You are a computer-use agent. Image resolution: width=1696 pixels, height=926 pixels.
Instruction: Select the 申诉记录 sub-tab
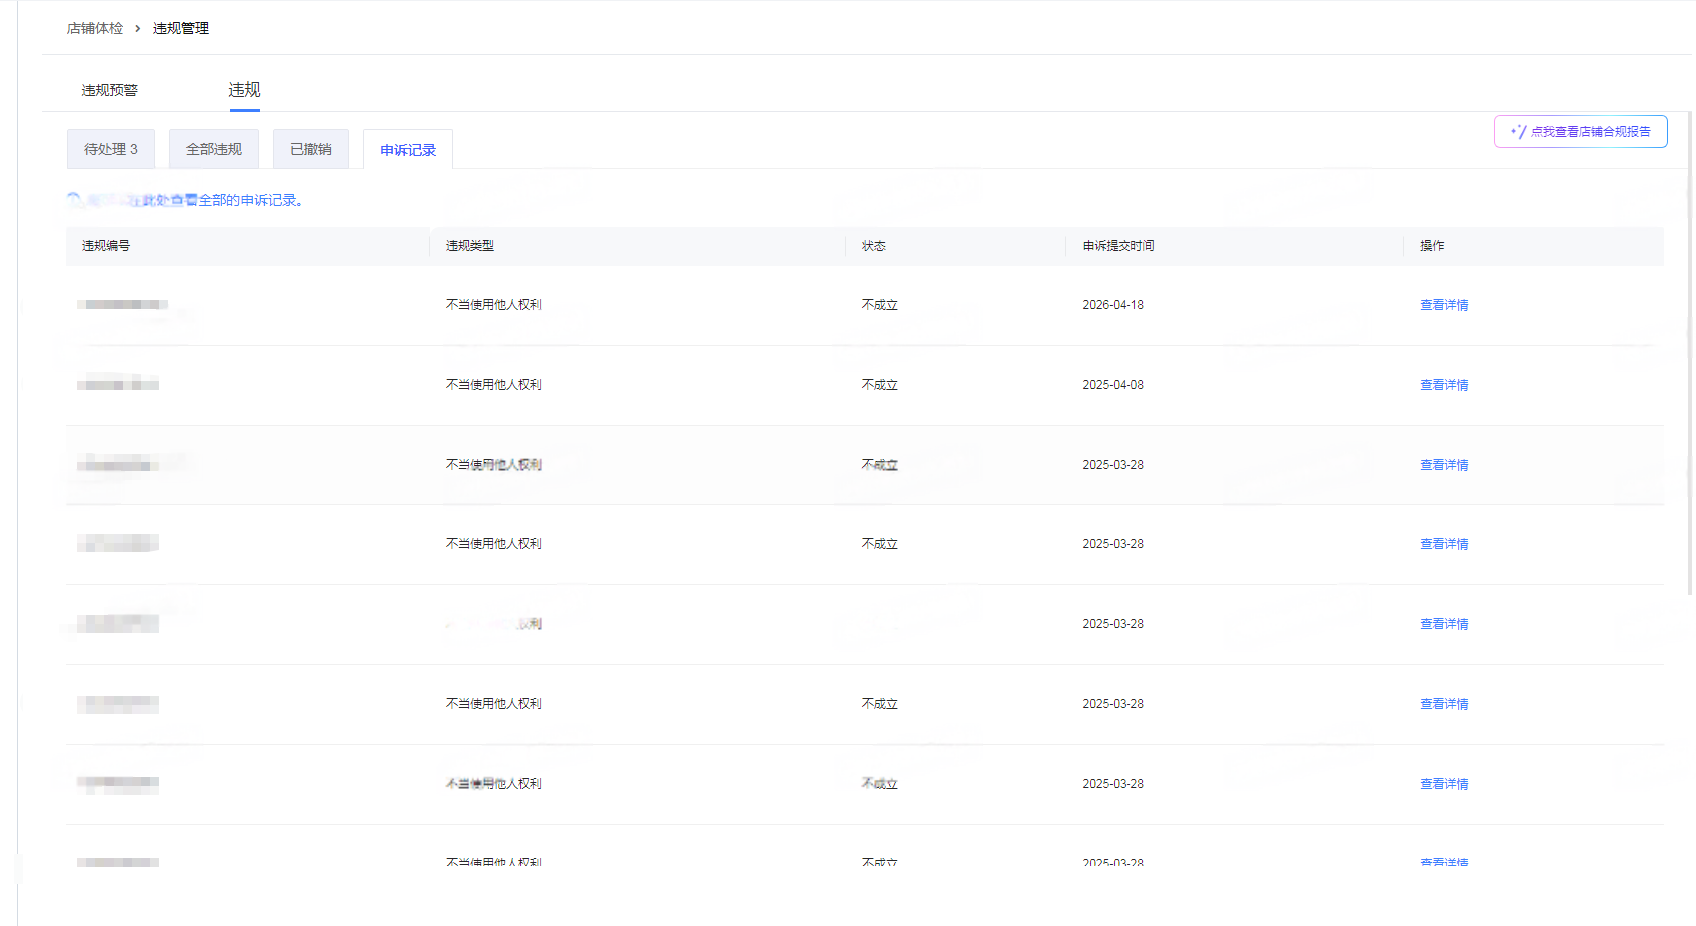click(408, 150)
